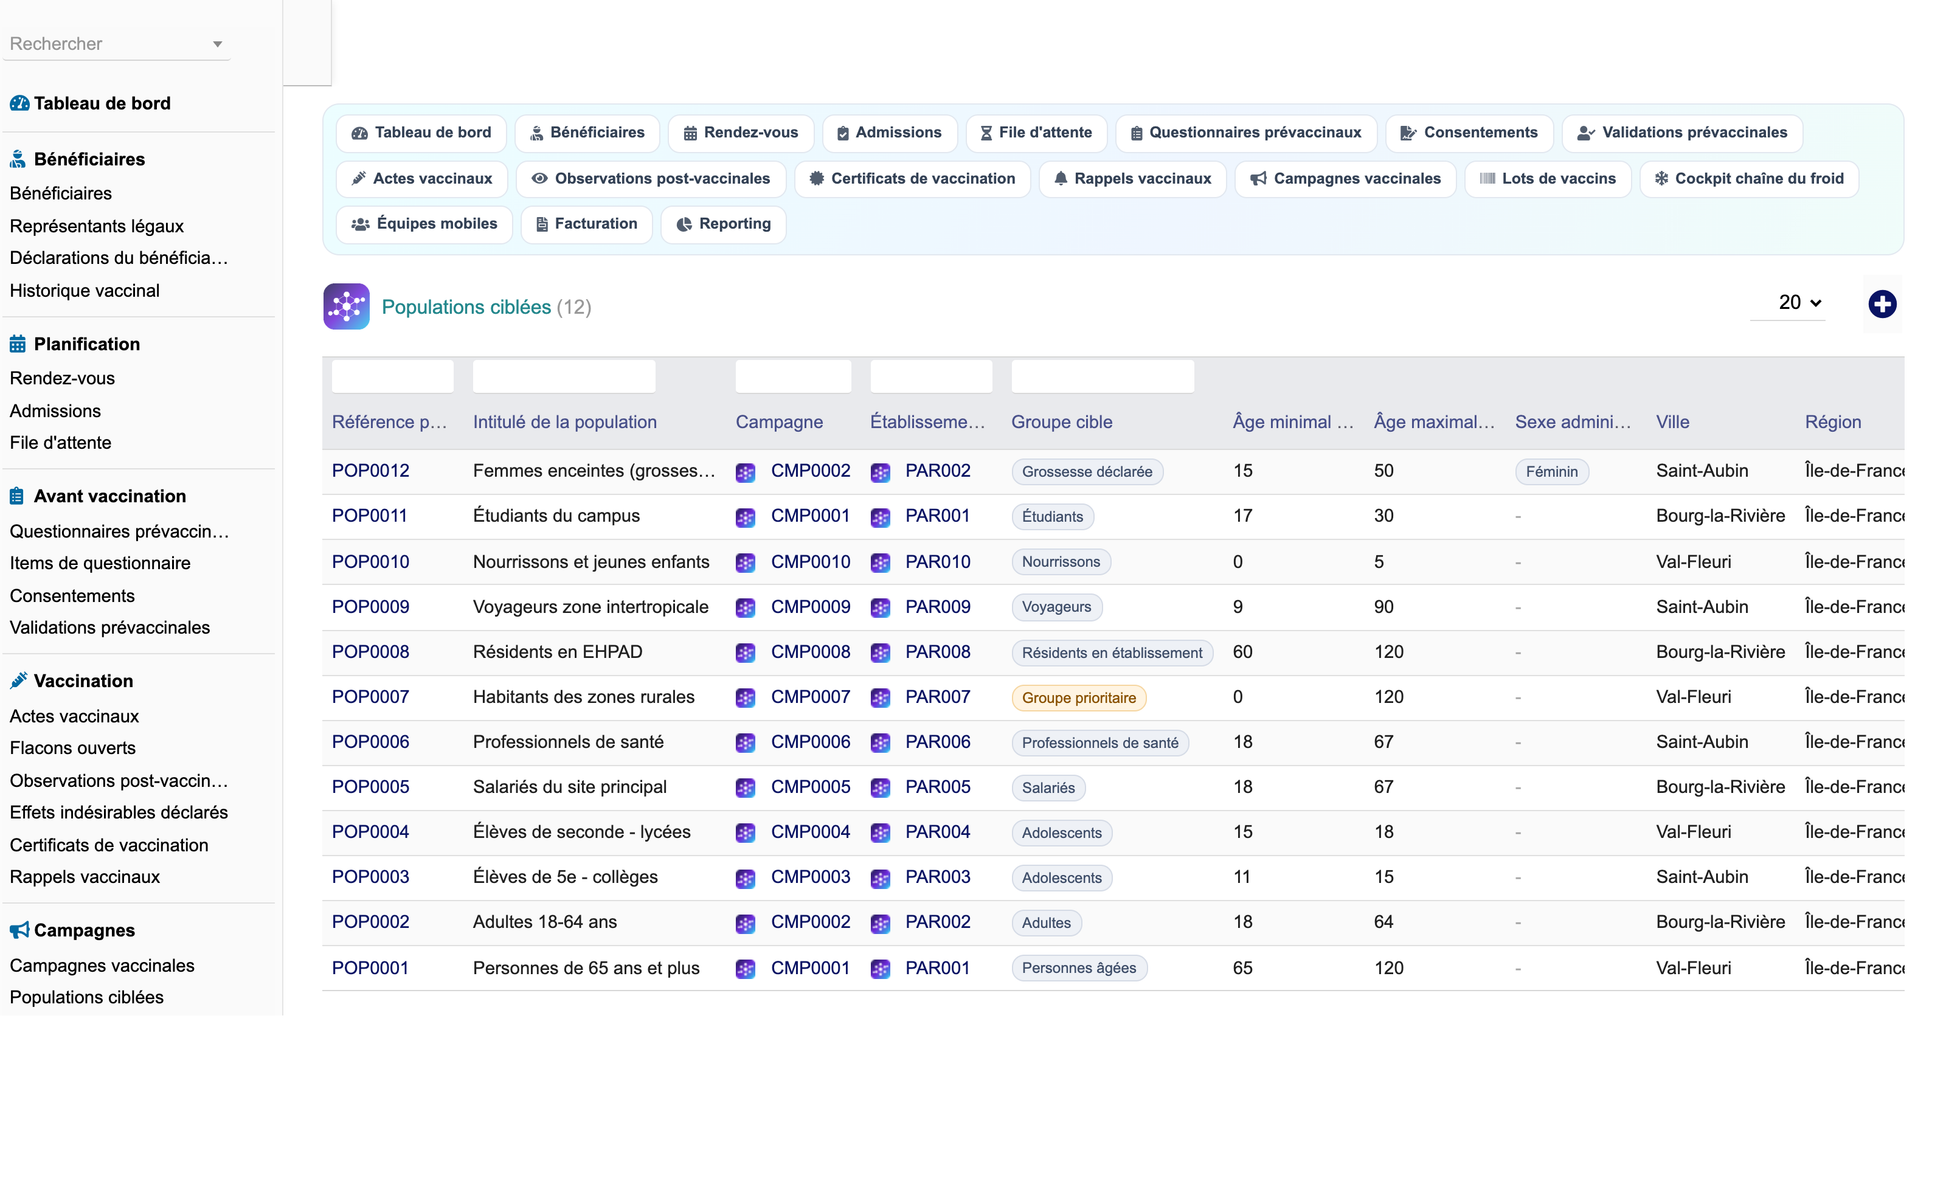The width and height of the screenshot is (1946, 1204).
Task: Switch to the File d'attente tab
Action: pos(1035,133)
